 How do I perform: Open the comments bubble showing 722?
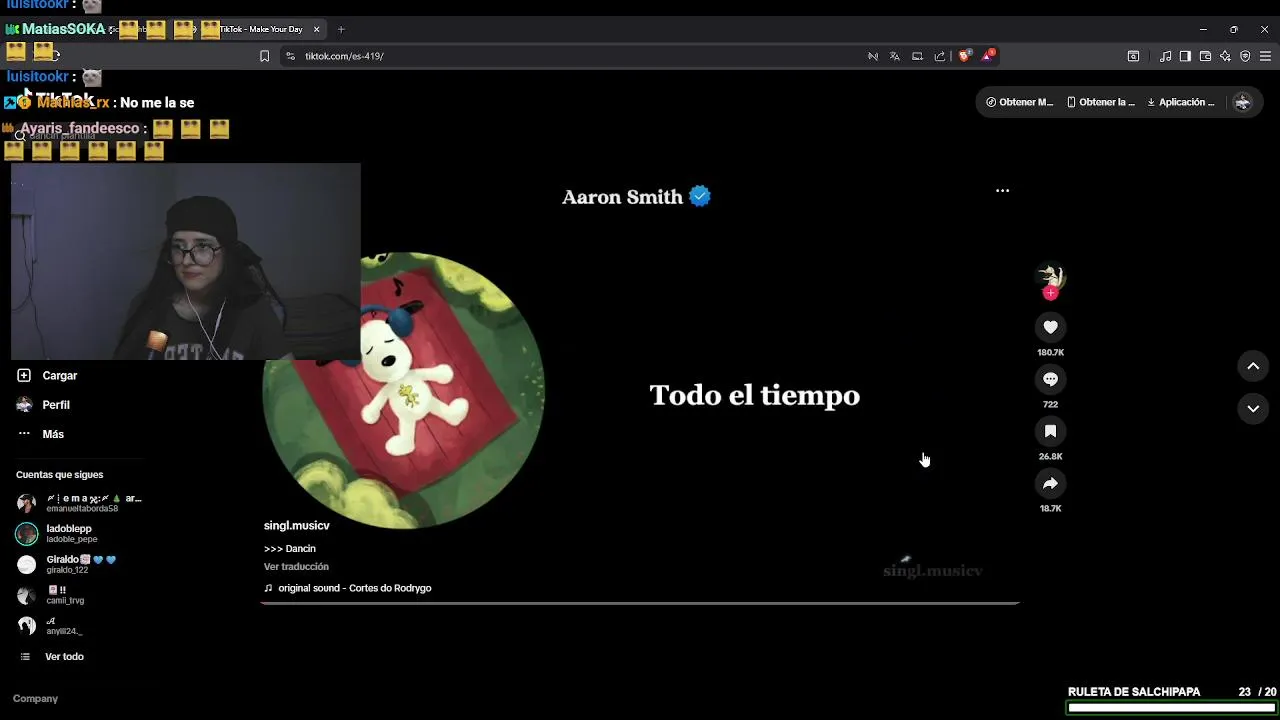pyautogui.click(x=1050, y=379)
